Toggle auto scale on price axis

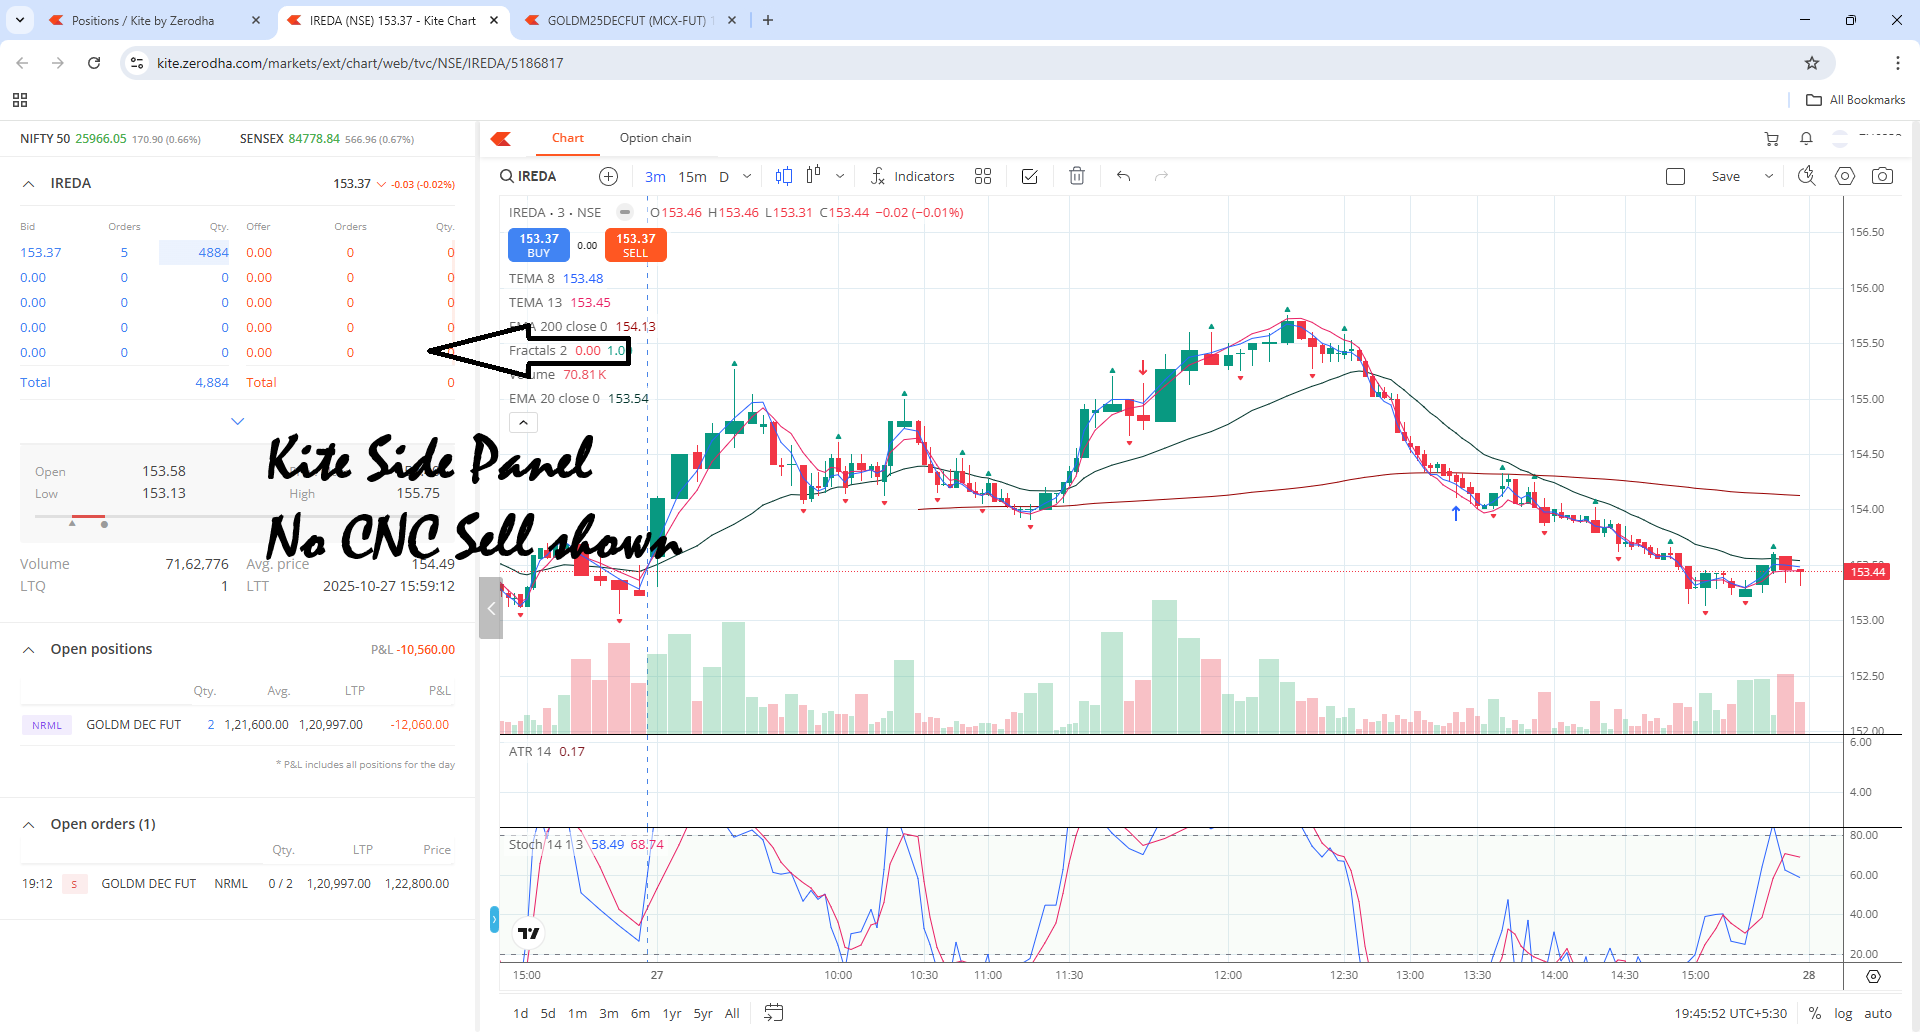click(x=1878, y=1013)
